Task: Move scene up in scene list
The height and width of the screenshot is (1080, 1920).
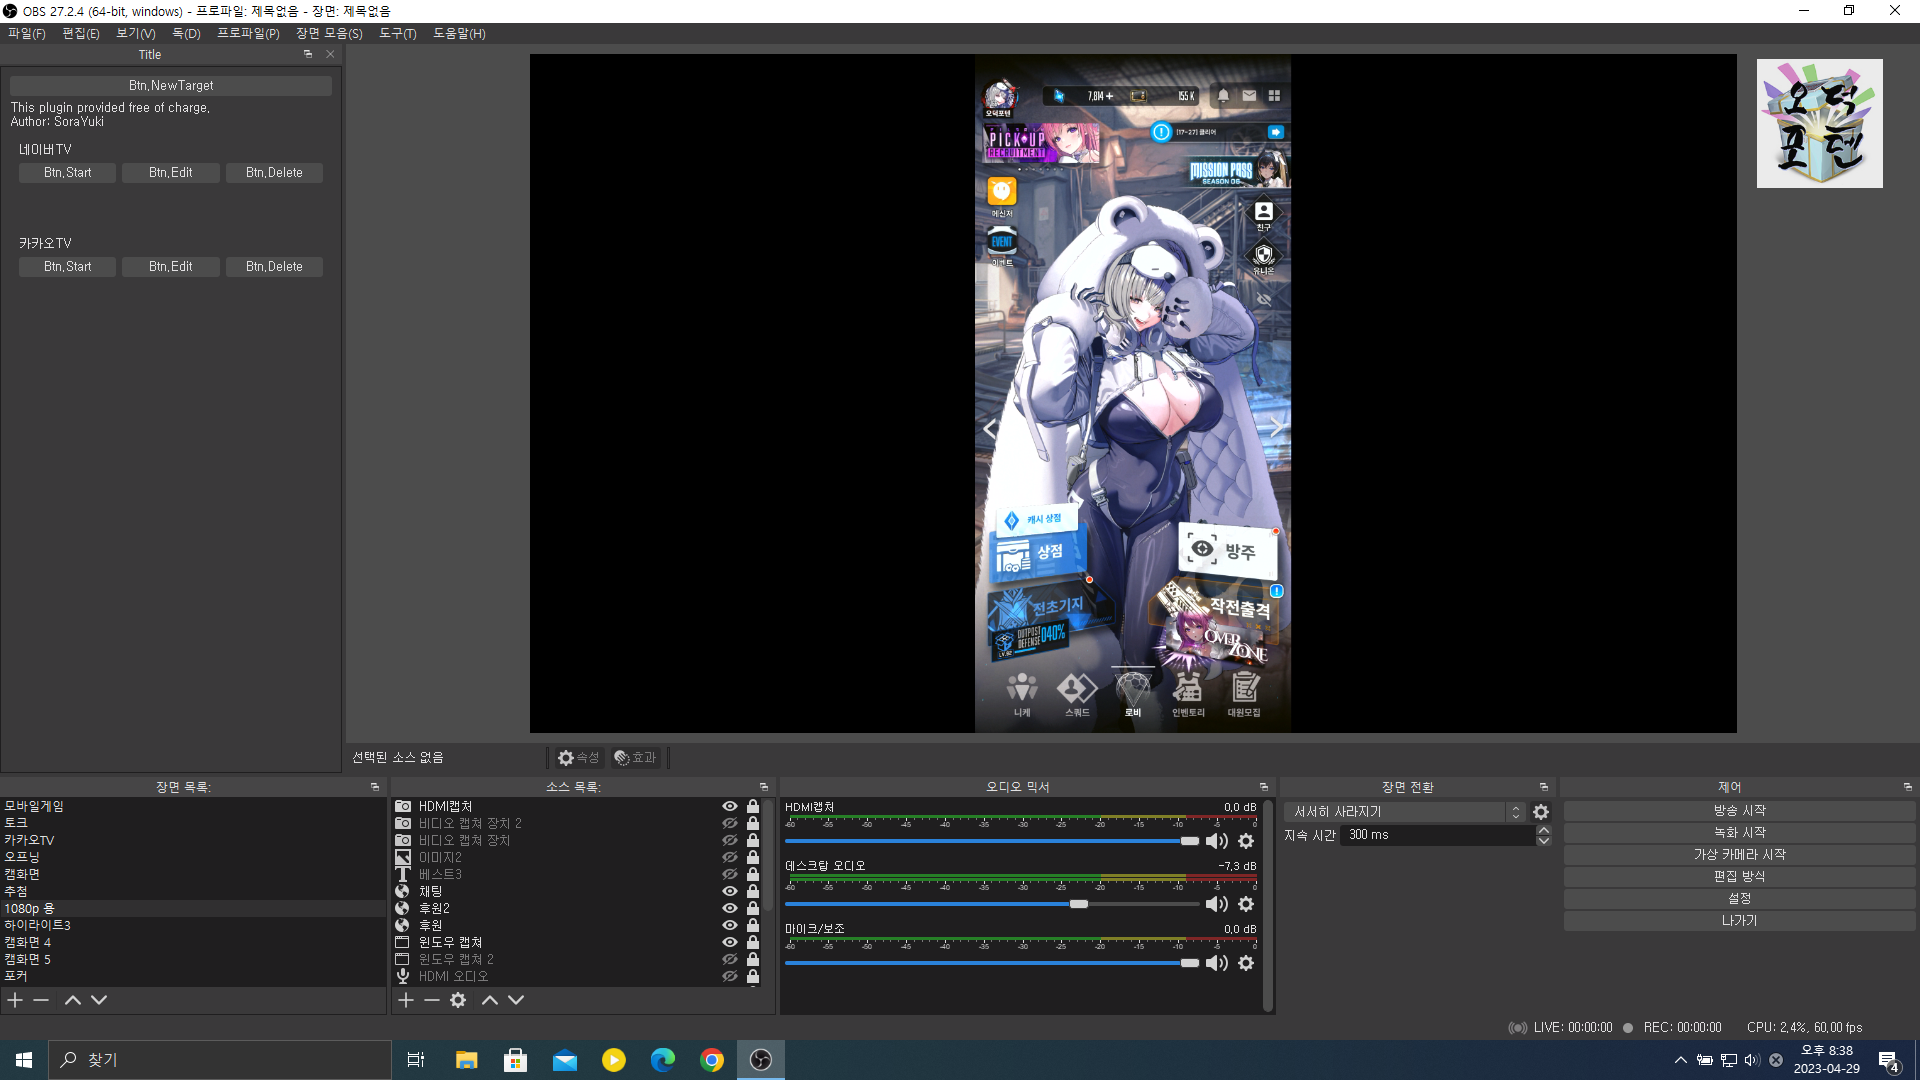Action: [x=72, y=1000]
